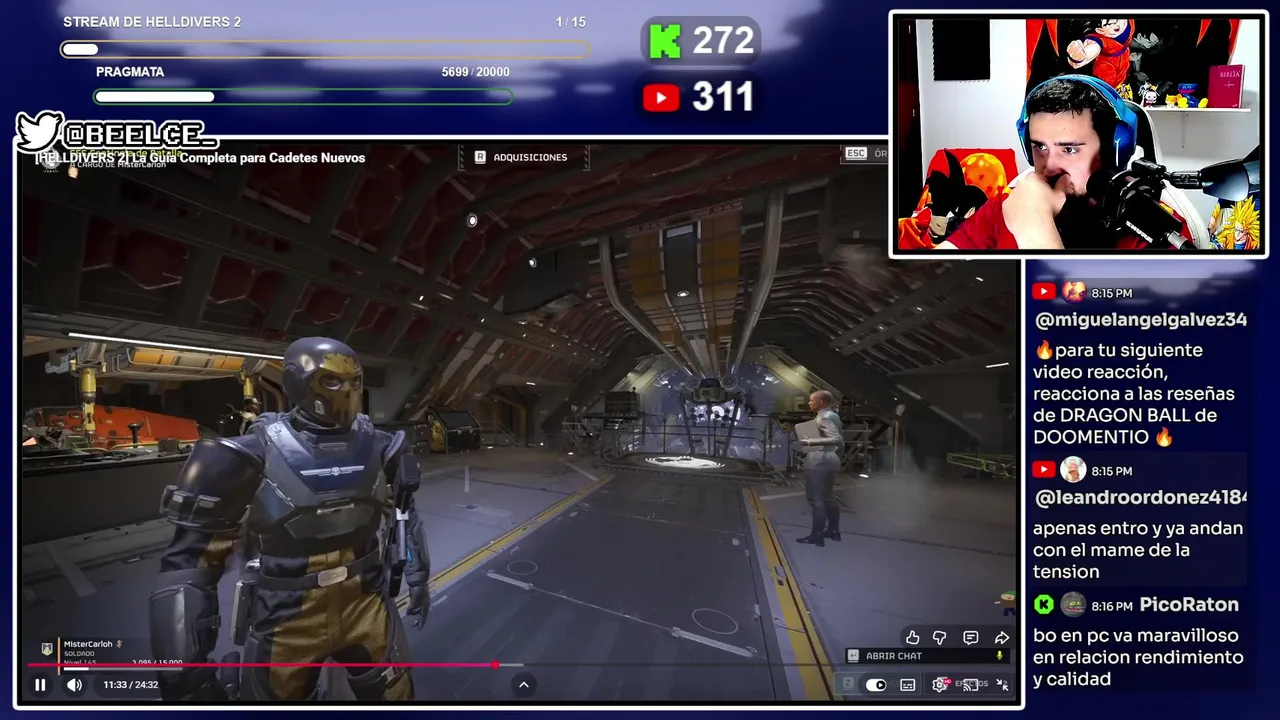Viewport: 1280px width, 720px height.
Task: Click YouTube icon beside miguelangelgalvez message
Action: tap(1043, 292)
